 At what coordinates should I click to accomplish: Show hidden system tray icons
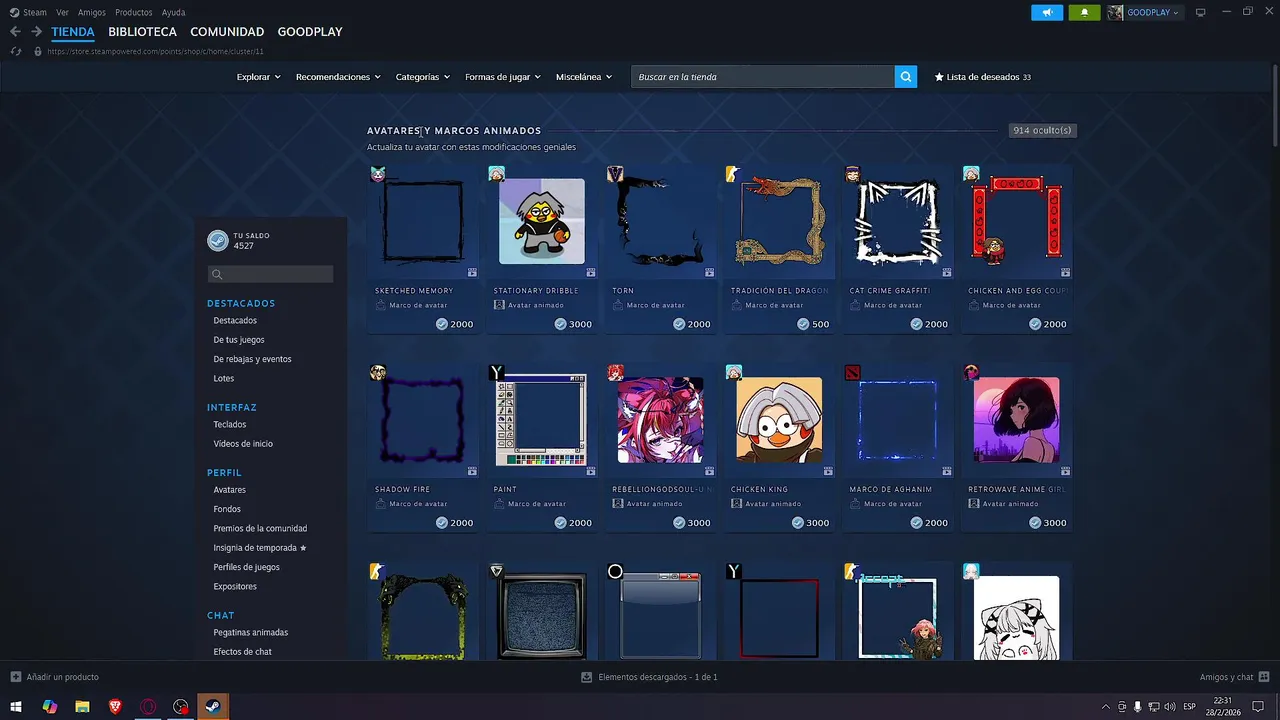pyautogui.click(x=1105, y=707)
